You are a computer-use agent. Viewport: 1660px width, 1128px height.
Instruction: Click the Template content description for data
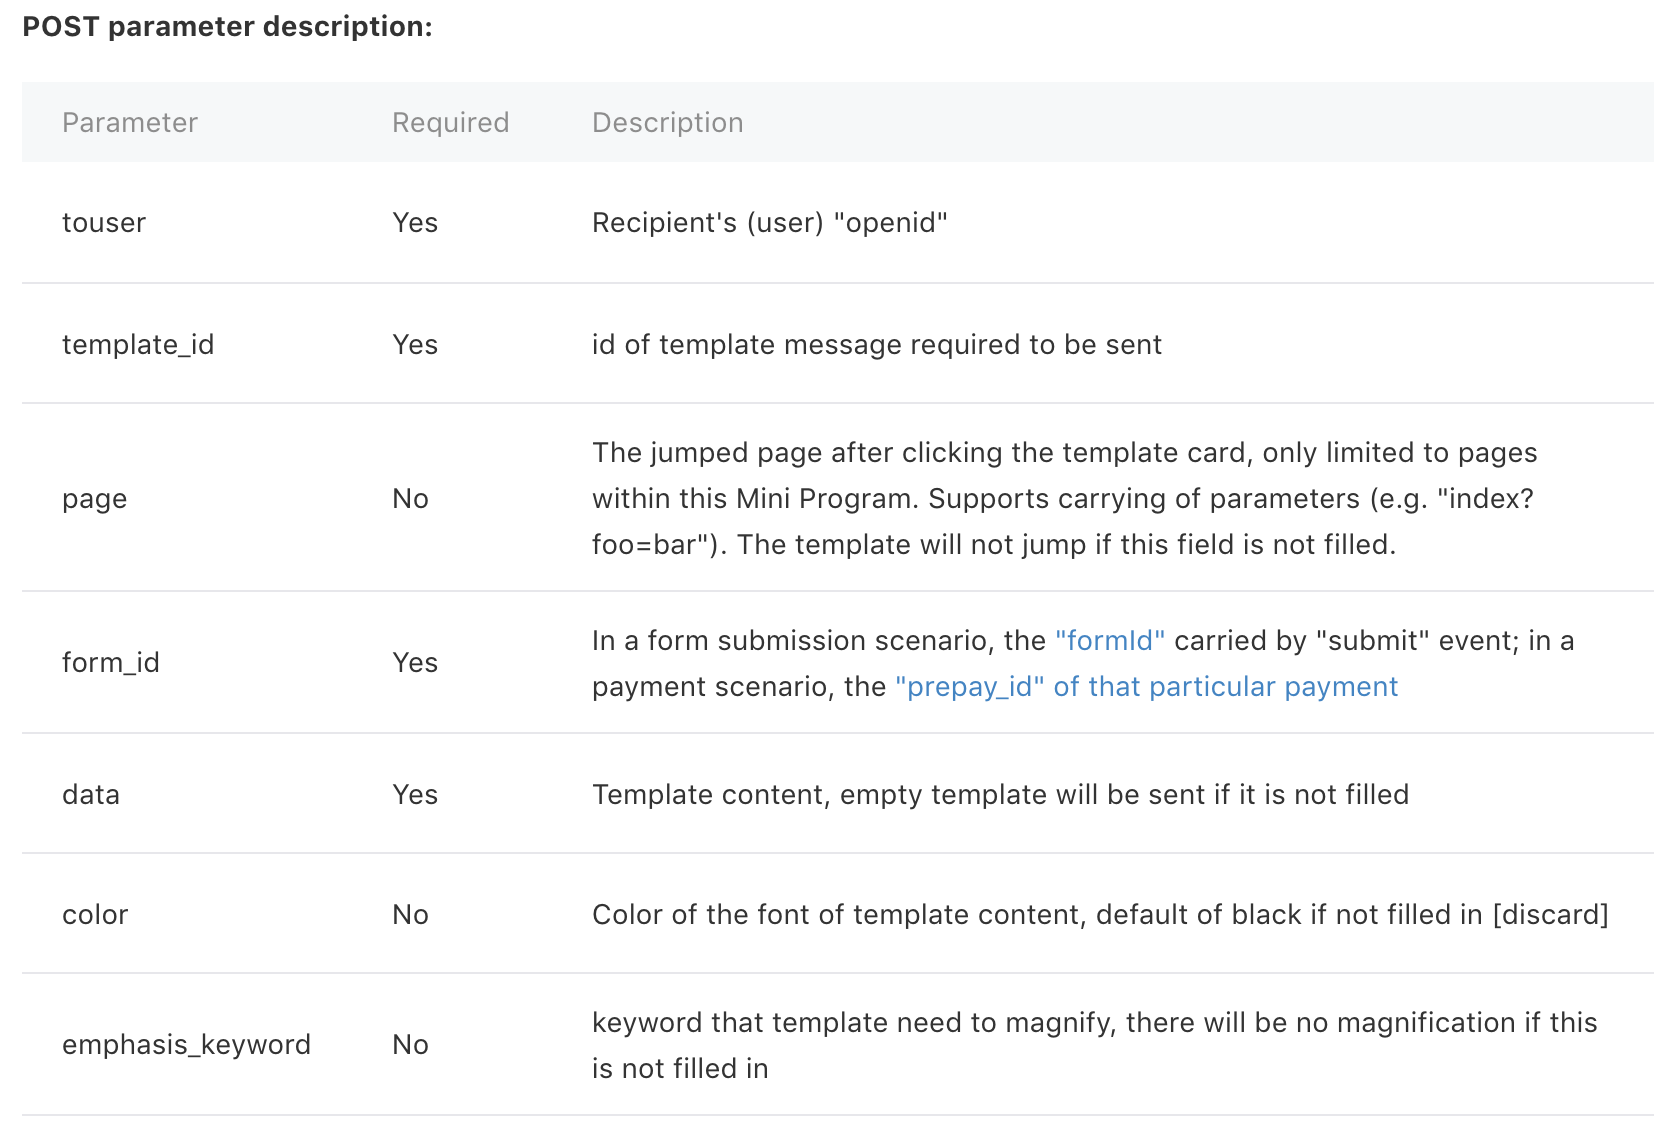tap(1000, 794)
